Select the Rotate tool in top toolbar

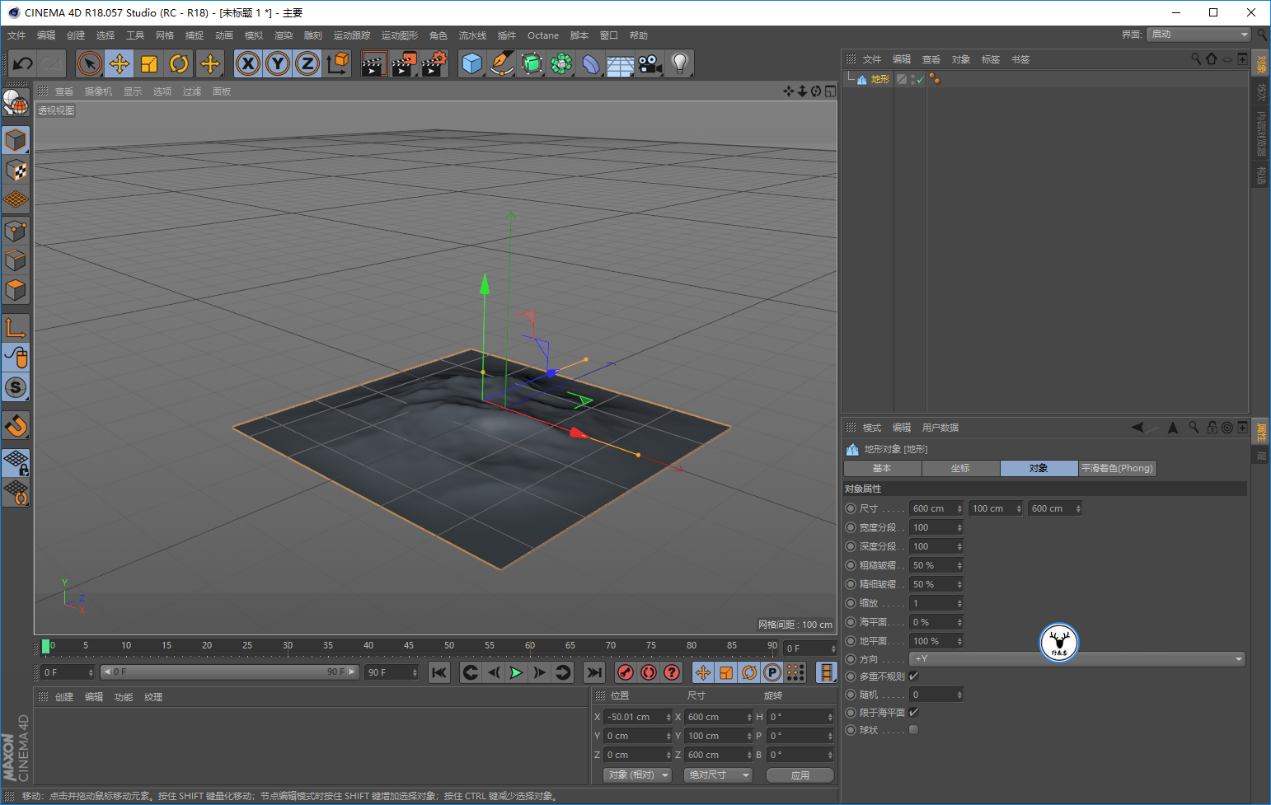(x=179, y=64)
